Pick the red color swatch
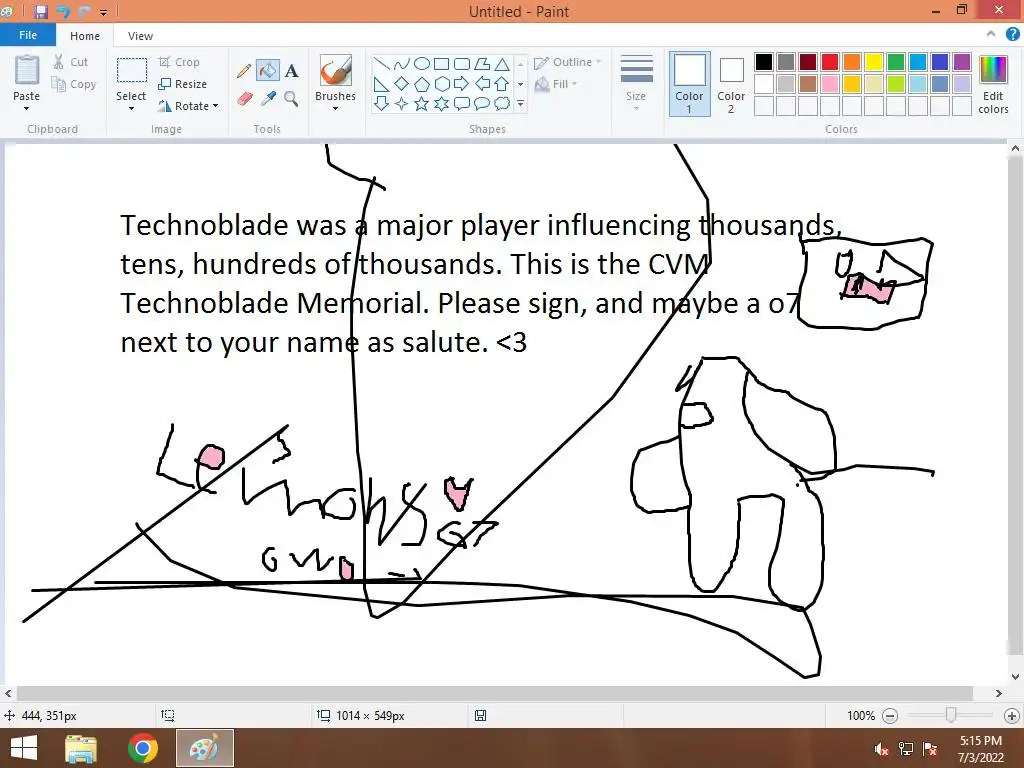Image resolution: width=1024 pixels, height=768 pixels. [829, 62]
